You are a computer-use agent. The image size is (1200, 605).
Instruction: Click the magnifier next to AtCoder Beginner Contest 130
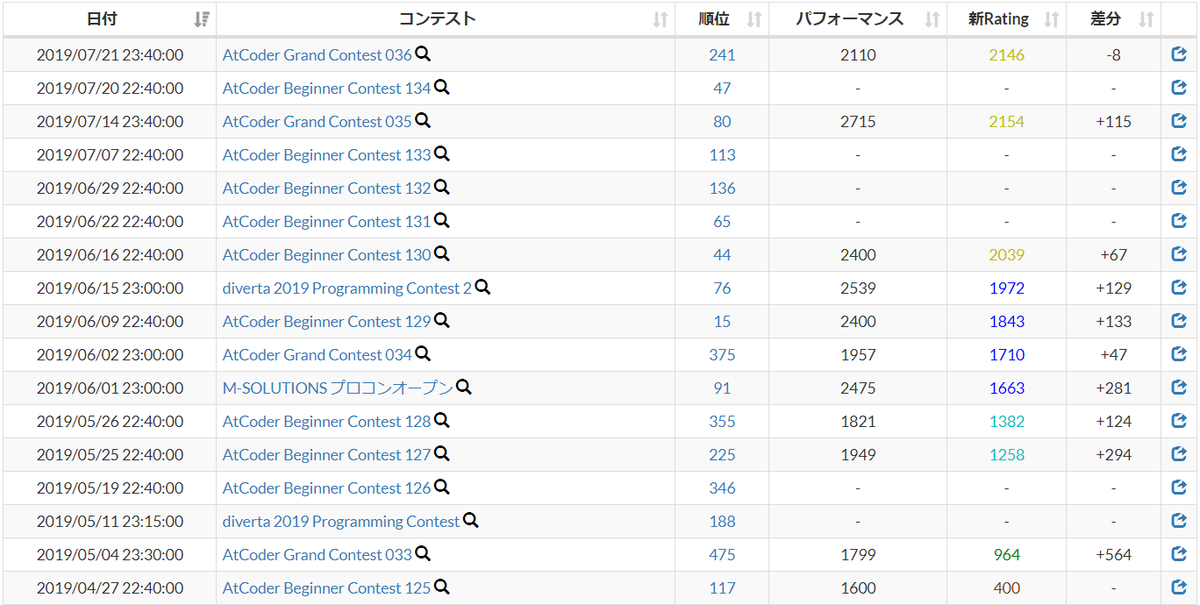(441, 254)
